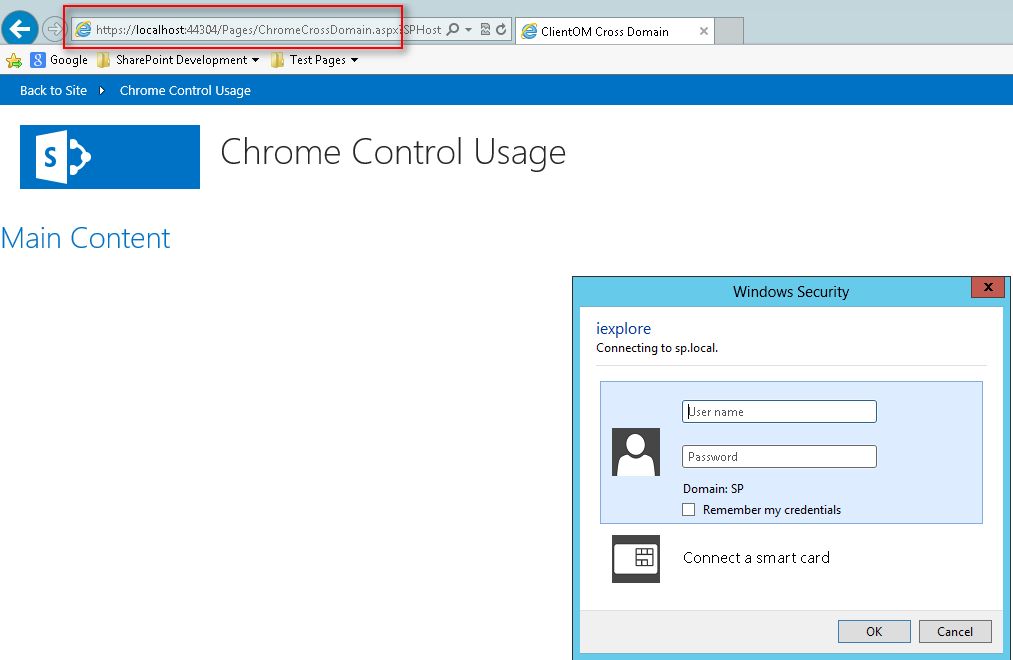Click the Connecting to sp.local. text
1013x660 pixels.
[x=657, y=348]
